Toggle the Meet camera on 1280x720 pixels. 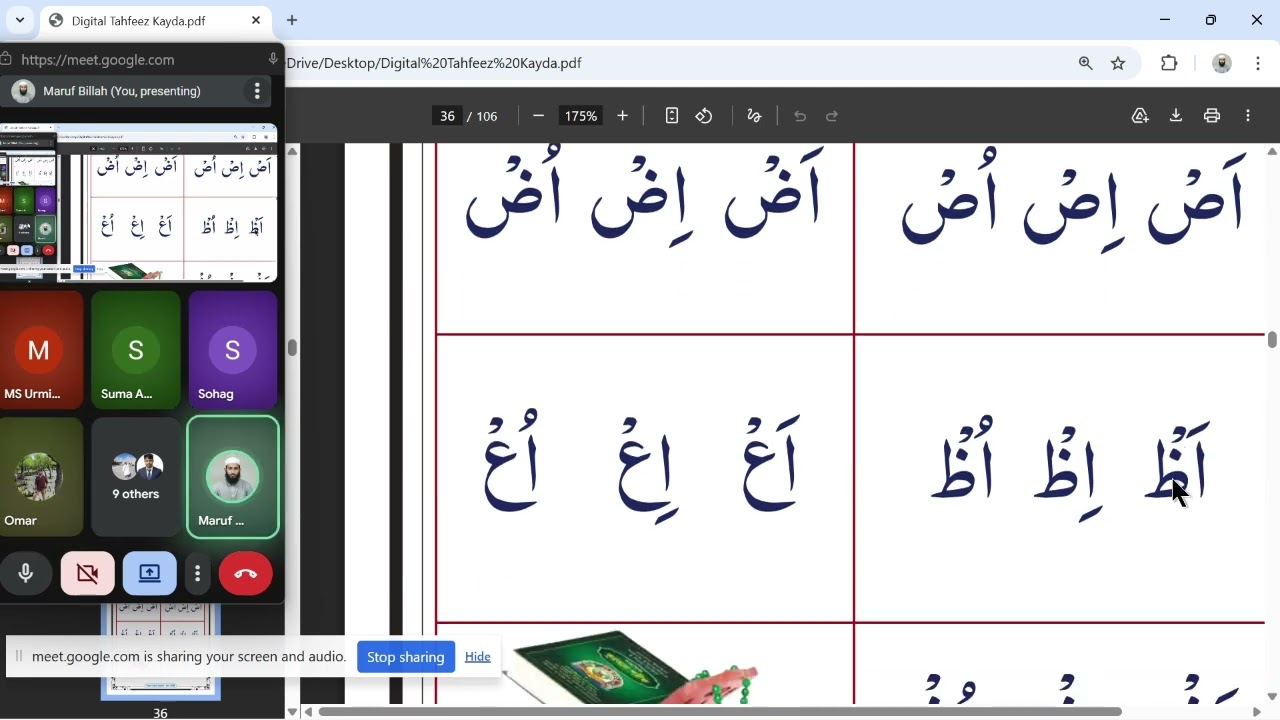tap(88, 574)
